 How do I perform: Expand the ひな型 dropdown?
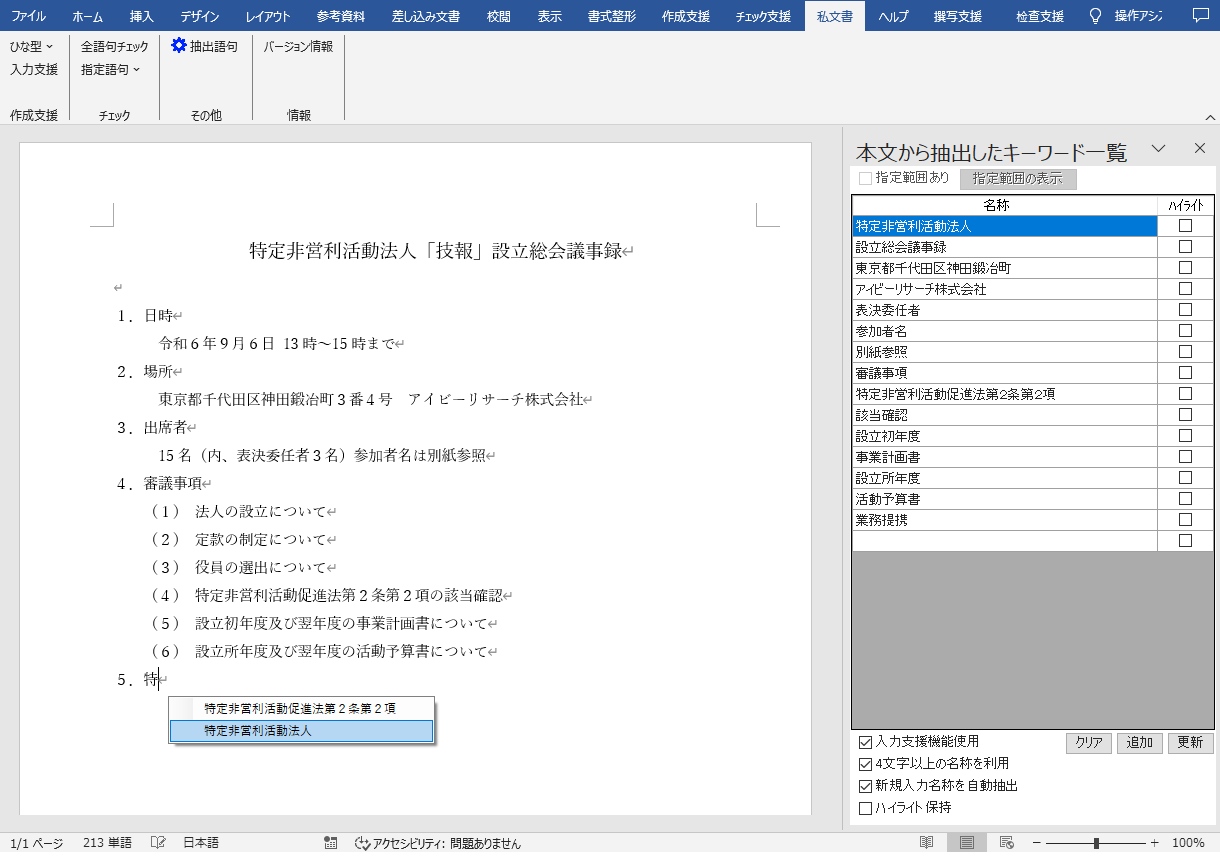(x=32, y=46)
